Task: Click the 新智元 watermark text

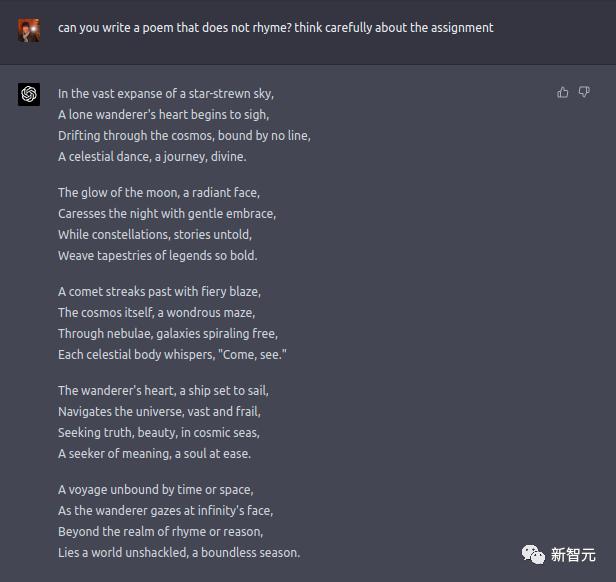Action: click(x=574, y=555)
